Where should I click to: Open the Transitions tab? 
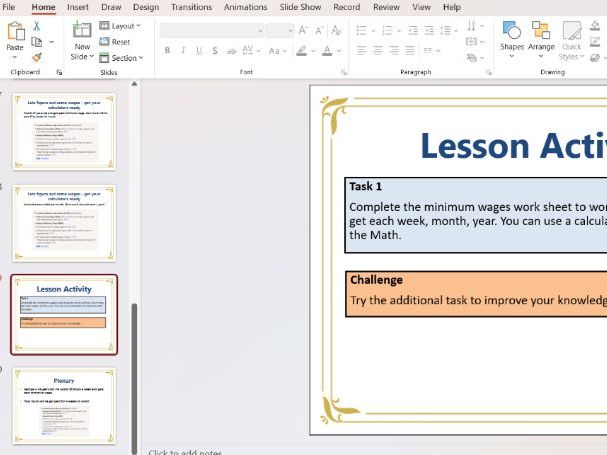[191, 7]
